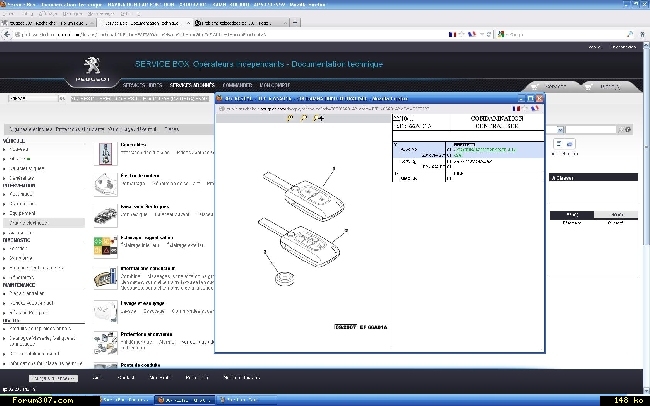Click the first yellow zoom icon in popup toolbar
This screenshot has width=650, height=406.
tap(290, 118)
